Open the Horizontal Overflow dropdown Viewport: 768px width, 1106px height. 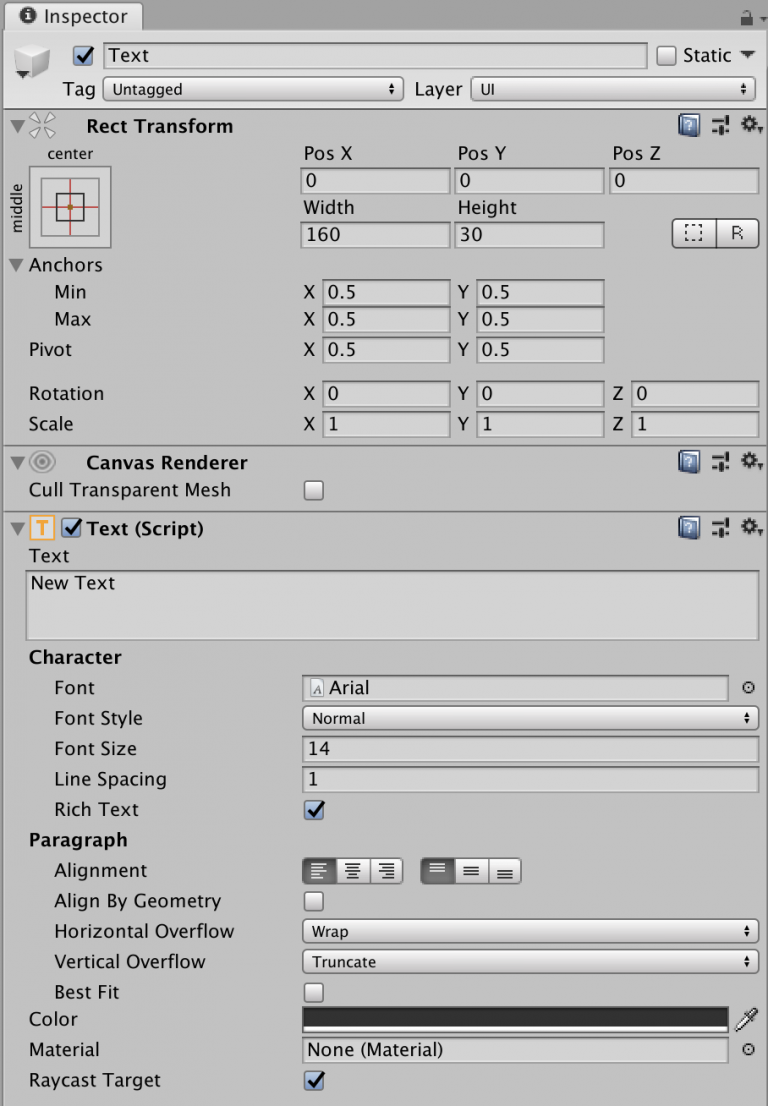tap(530, 931)
